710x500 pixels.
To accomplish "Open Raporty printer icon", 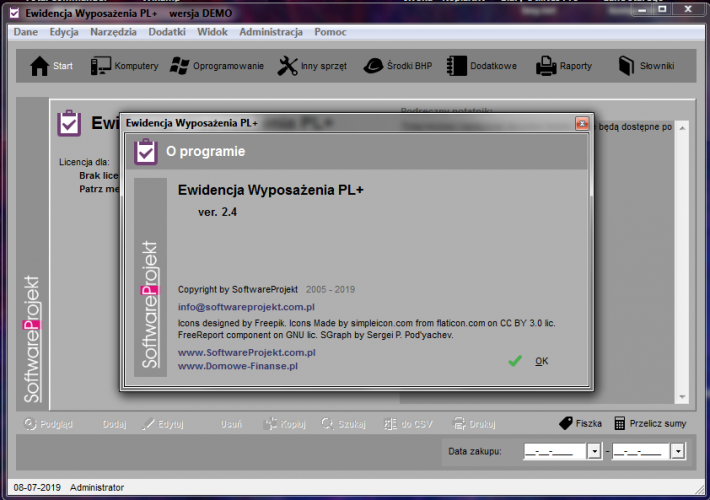I will [546, 66].
